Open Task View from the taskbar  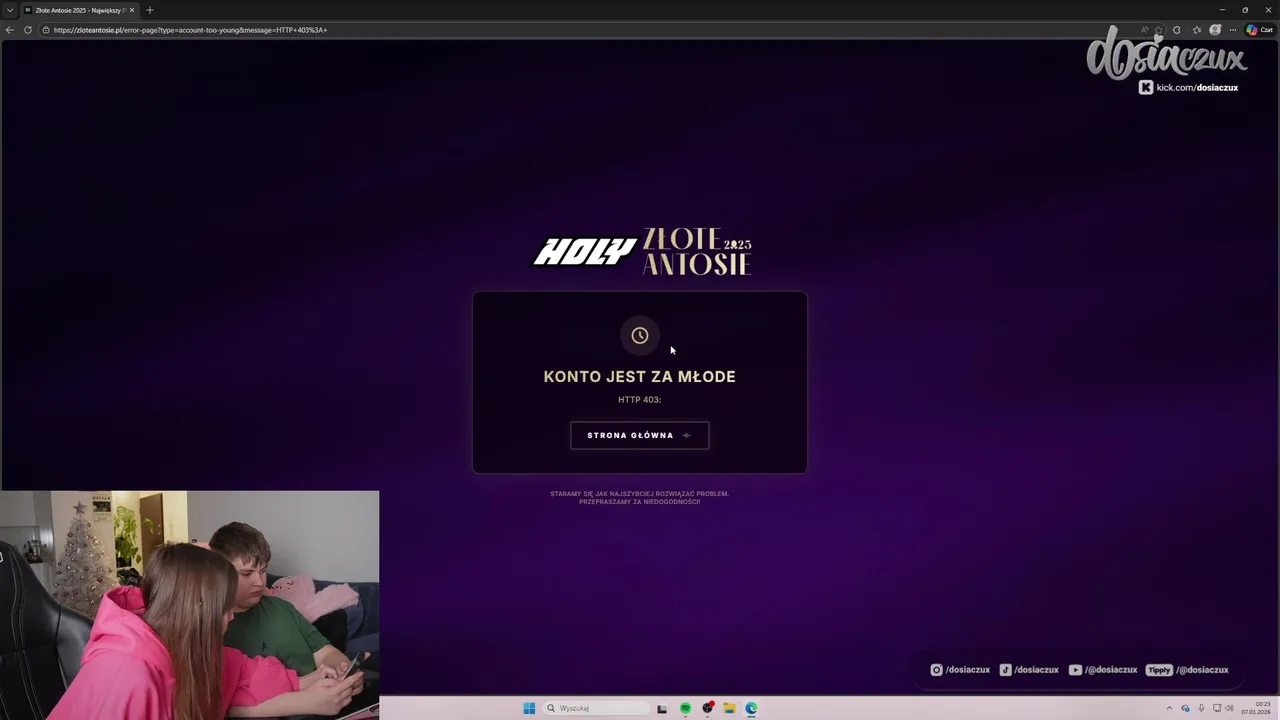(662, 708)
